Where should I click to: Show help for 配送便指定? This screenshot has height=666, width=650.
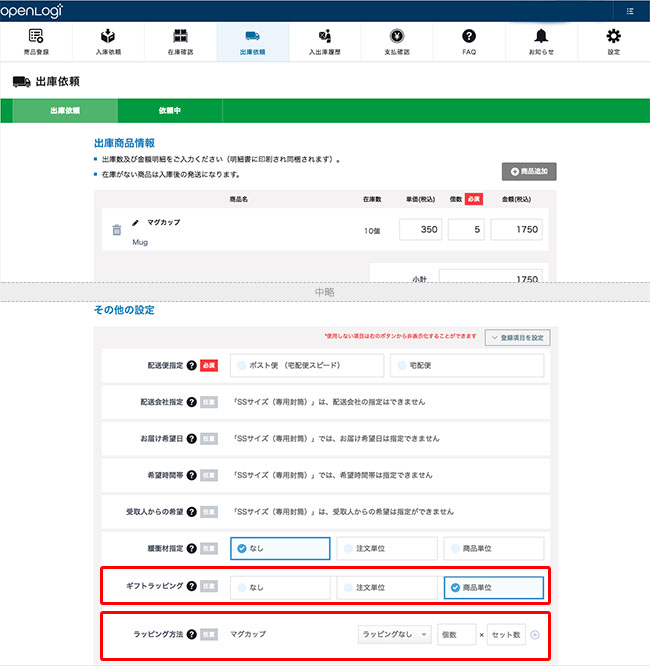tap(192, 365)
